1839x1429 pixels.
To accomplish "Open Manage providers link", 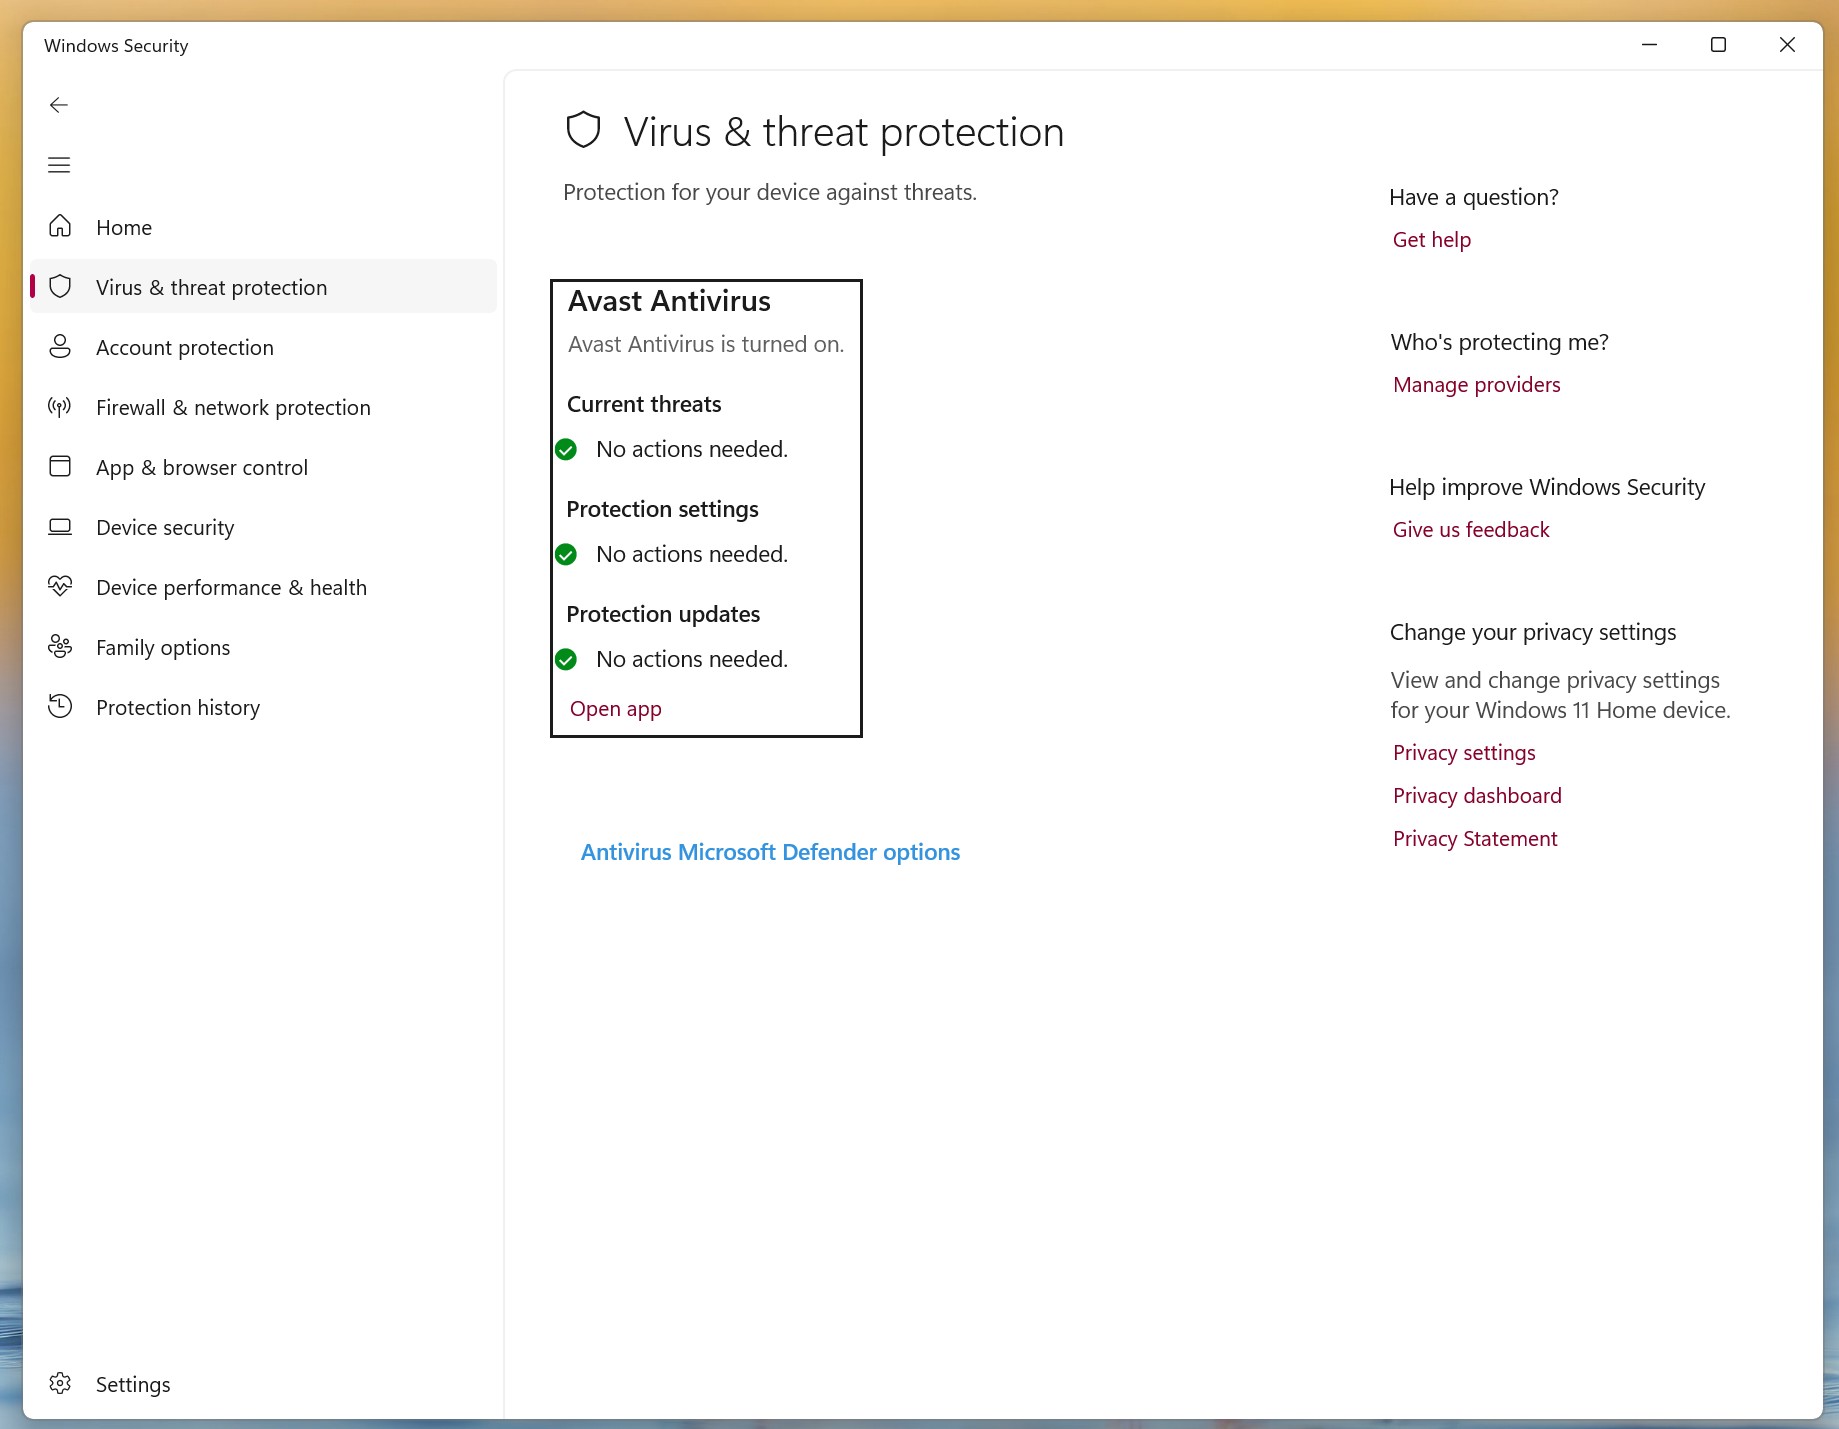I will 1476,385.
